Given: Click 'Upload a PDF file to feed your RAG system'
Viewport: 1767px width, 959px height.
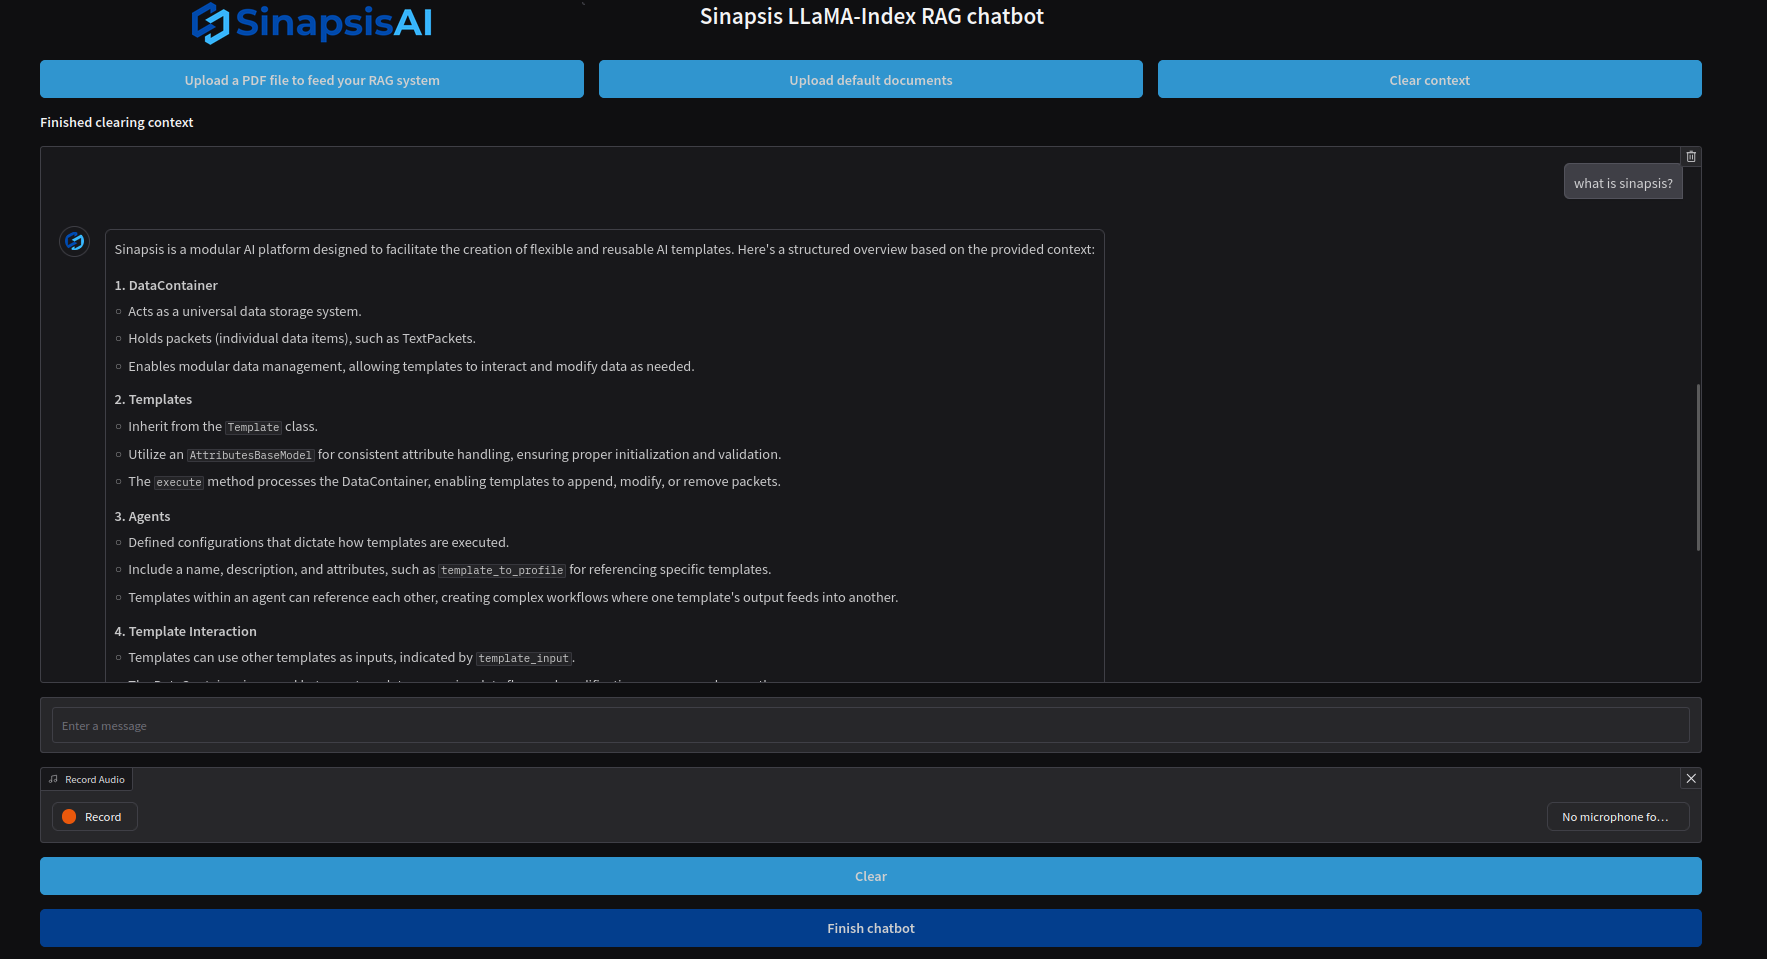Looking at the screenshot, I should 311,79.
